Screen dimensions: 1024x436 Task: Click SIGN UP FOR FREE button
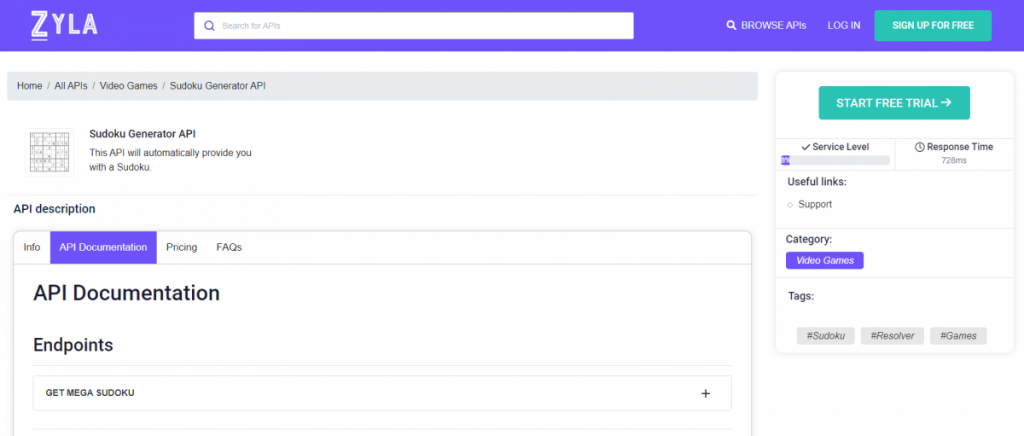[x=933, y=25]
